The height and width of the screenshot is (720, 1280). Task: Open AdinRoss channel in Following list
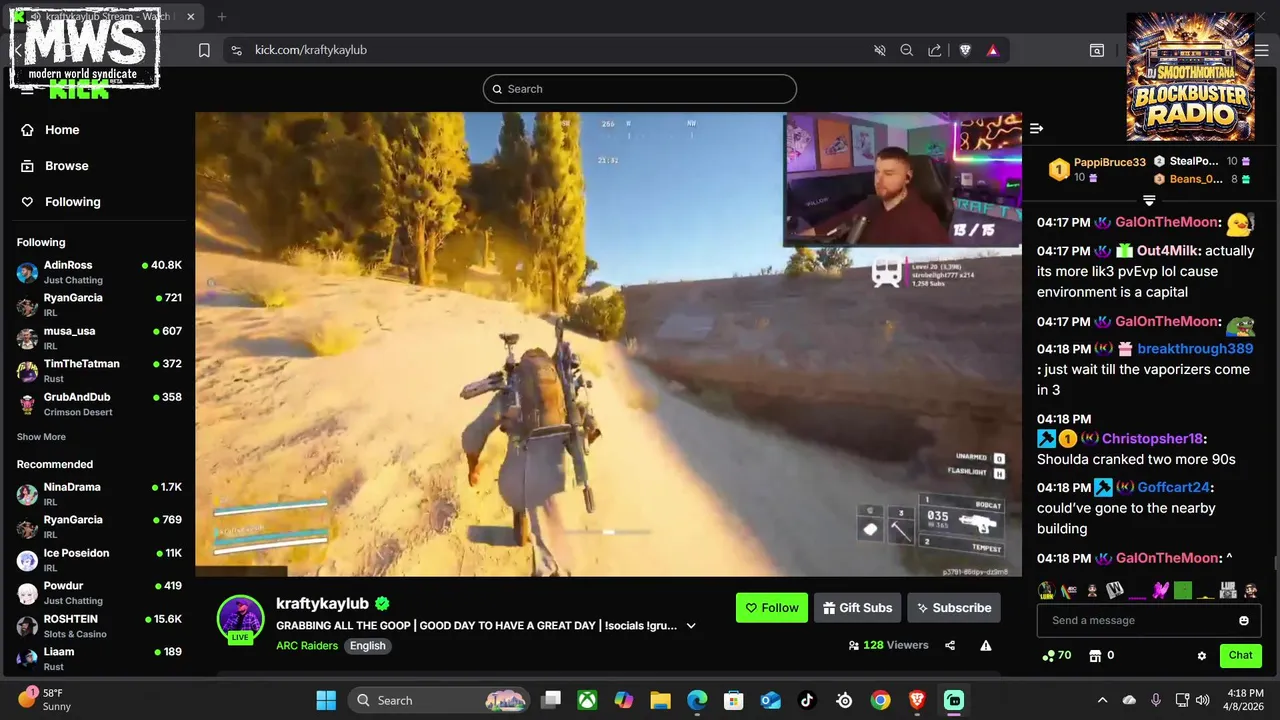[99, 272]
